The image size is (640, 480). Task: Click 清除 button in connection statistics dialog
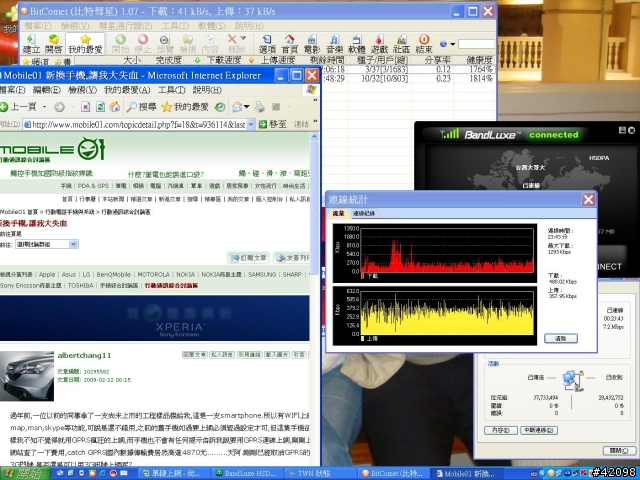[x=561, y=338]
